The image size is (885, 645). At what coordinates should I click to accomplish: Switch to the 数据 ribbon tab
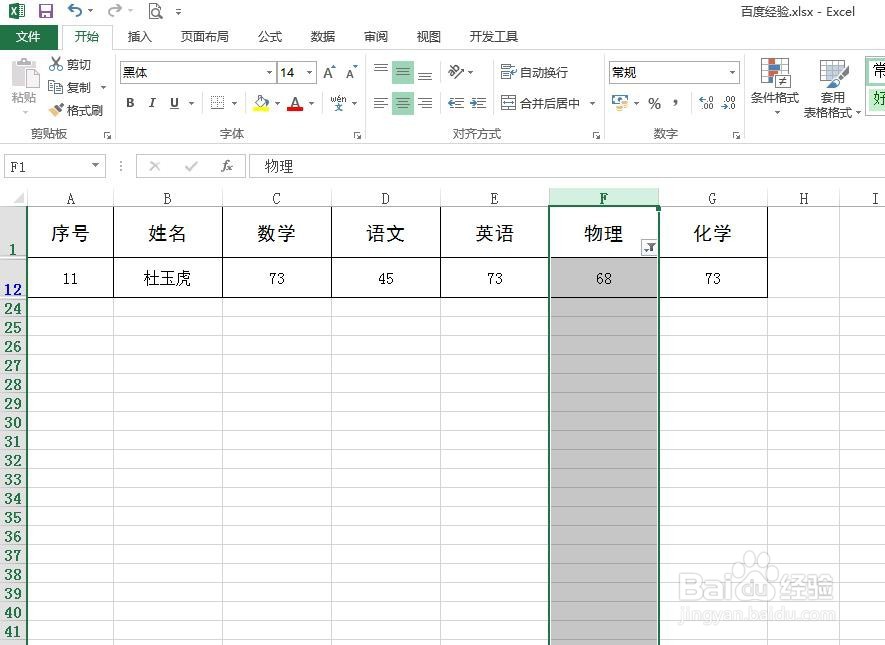[321, 36]
